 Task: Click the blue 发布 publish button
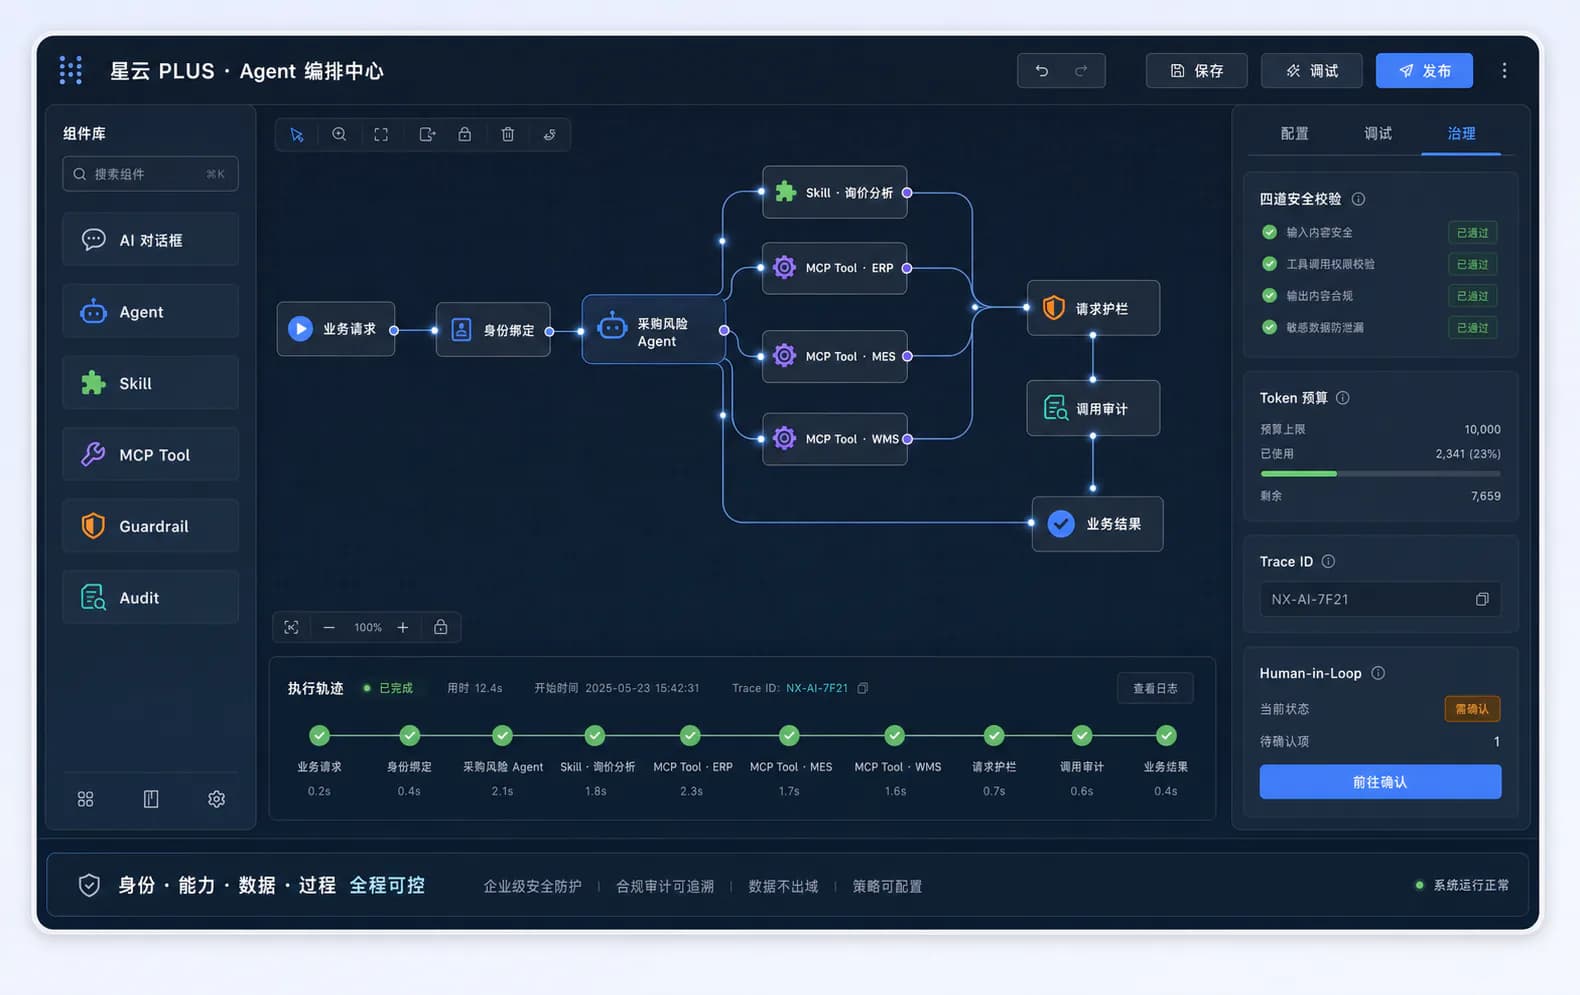pos(1424,71)
